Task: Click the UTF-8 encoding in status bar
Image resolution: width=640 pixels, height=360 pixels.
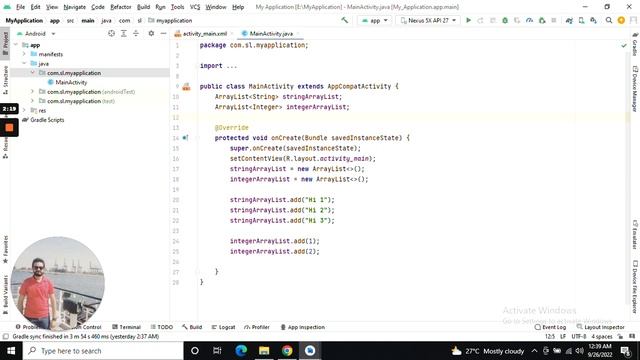Action: pyautogui.click(x=579, y=336)
